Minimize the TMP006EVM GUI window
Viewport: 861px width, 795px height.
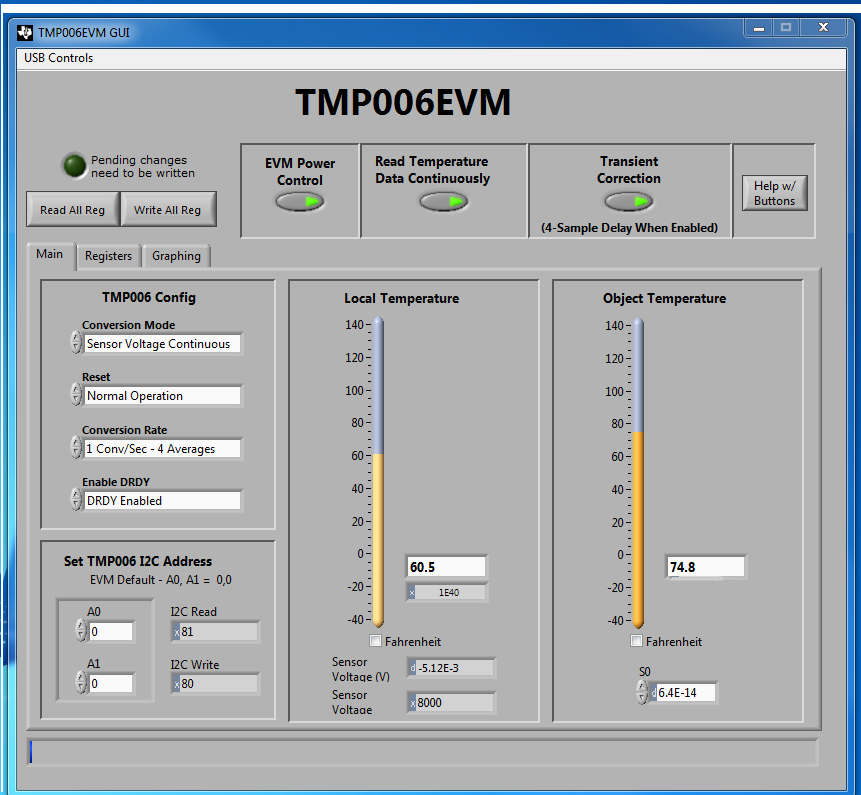click(x=759, y=27)
